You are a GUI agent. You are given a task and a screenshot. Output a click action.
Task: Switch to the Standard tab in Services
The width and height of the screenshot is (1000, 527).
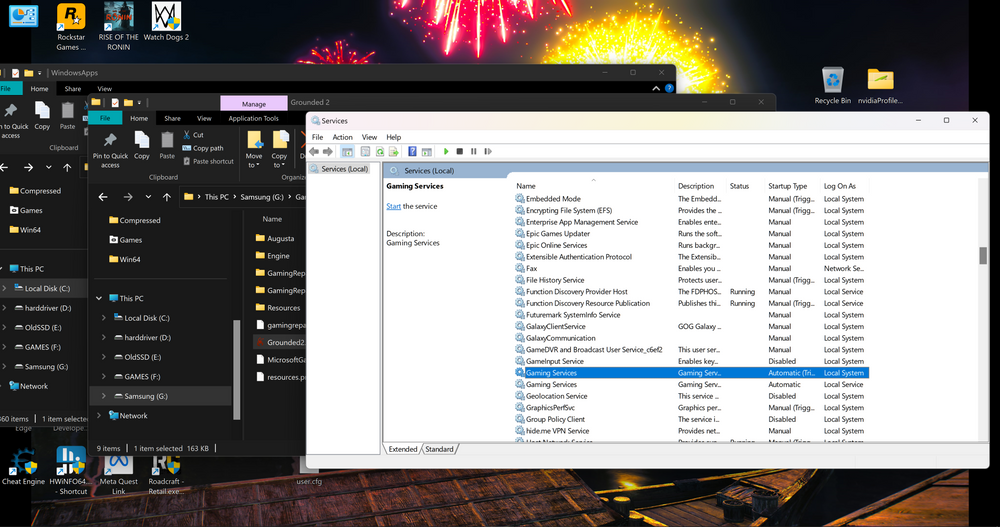pos(439,449)
